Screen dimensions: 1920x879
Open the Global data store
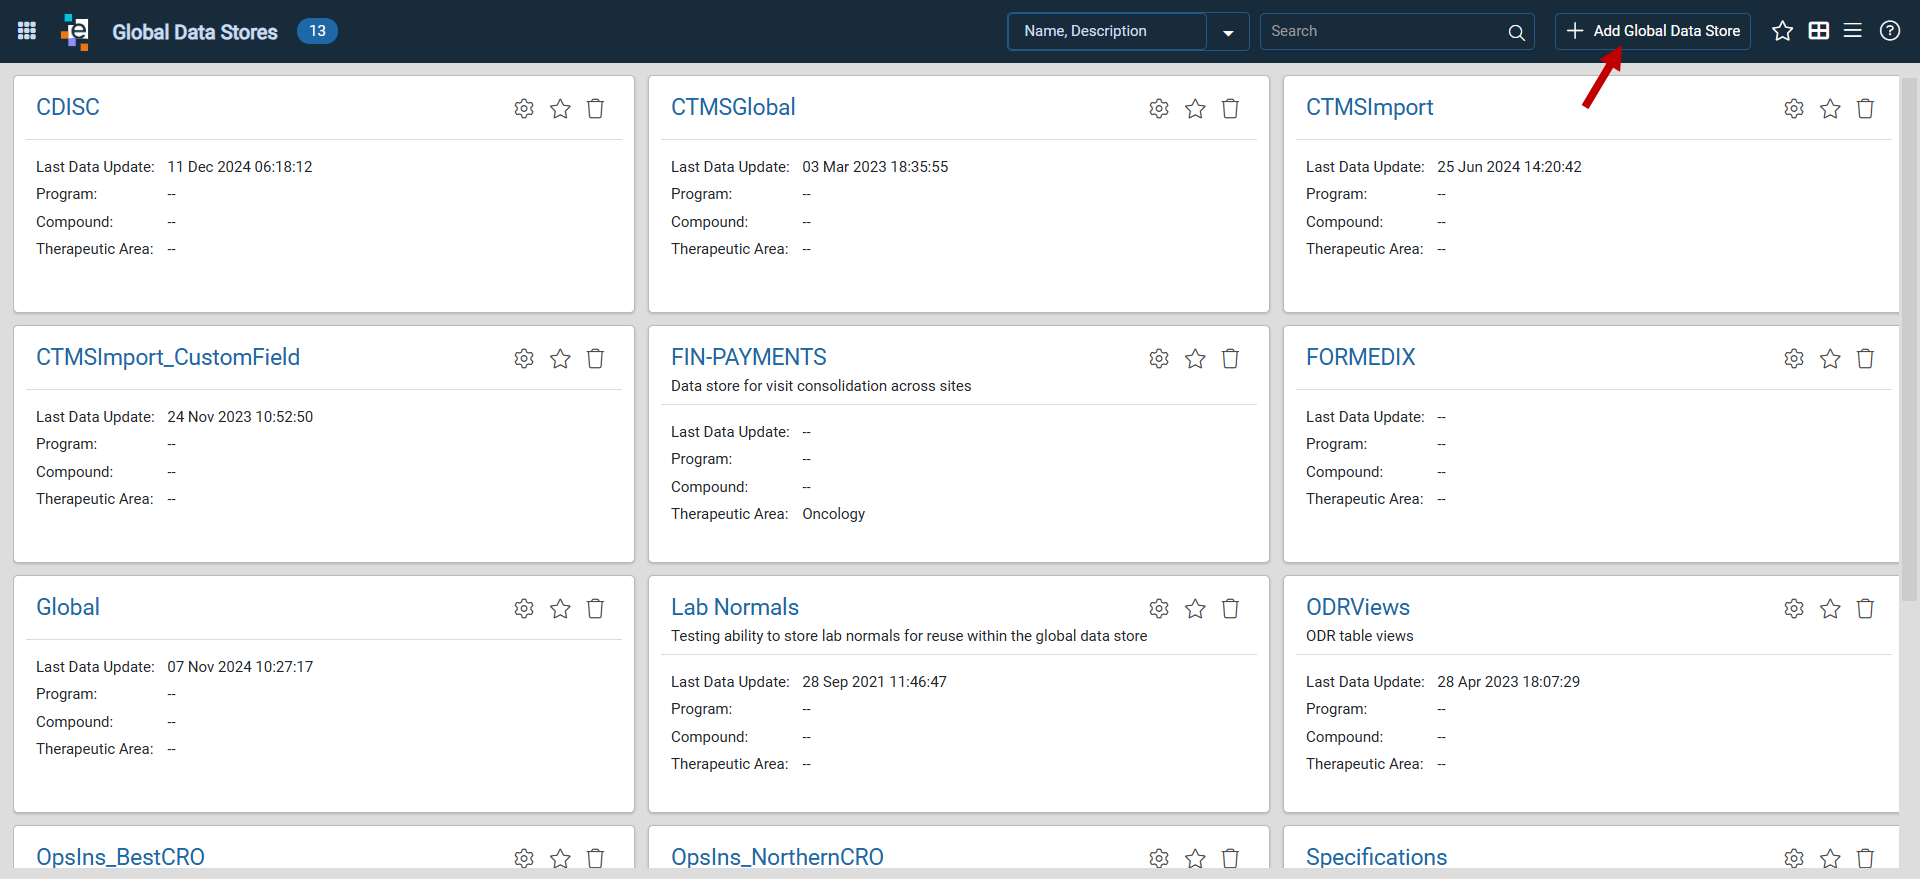(x=68, y=607)
